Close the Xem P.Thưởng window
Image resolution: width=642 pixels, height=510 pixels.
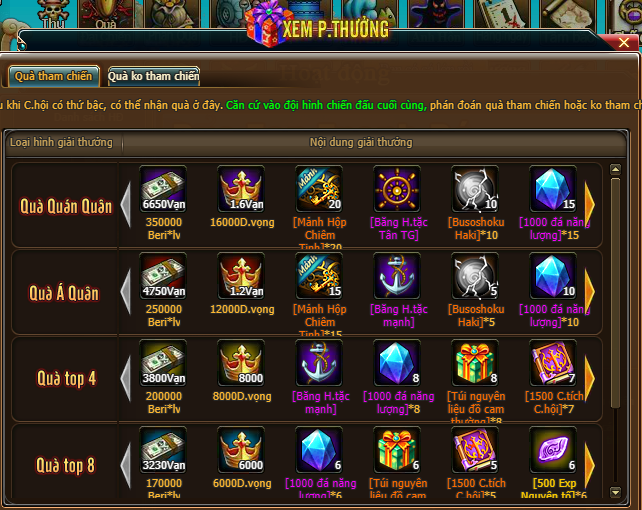click(x=624, y=43)
